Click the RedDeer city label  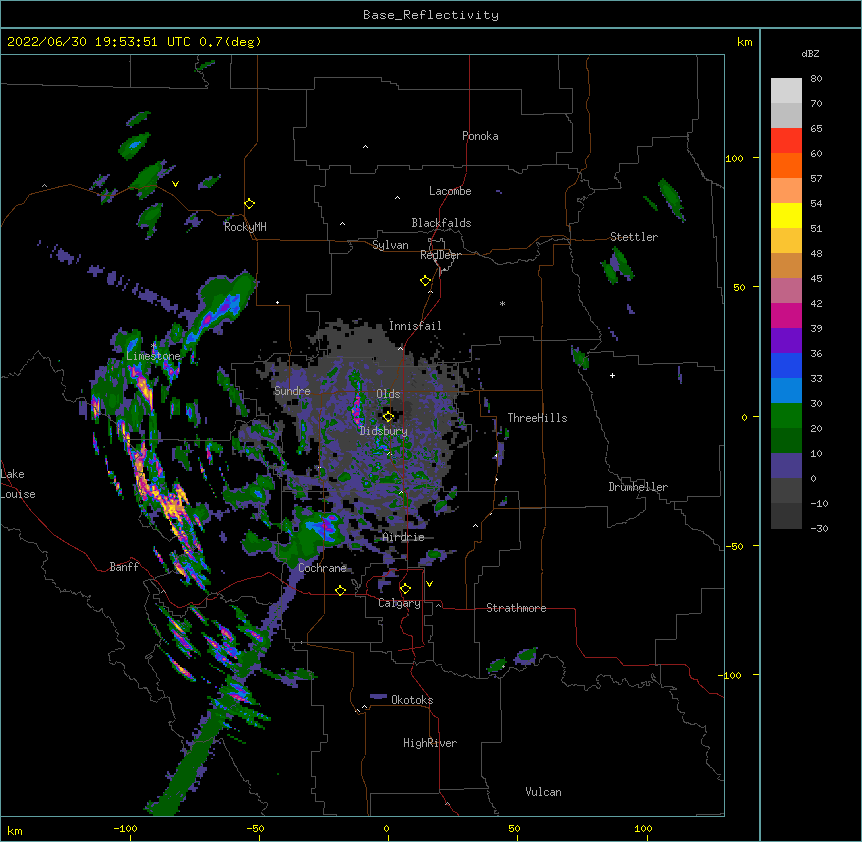440,255
